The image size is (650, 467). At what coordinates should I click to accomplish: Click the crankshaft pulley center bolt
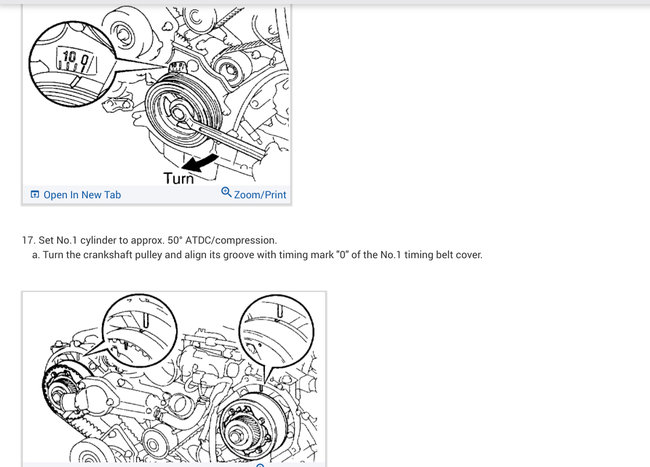point(178,113)
